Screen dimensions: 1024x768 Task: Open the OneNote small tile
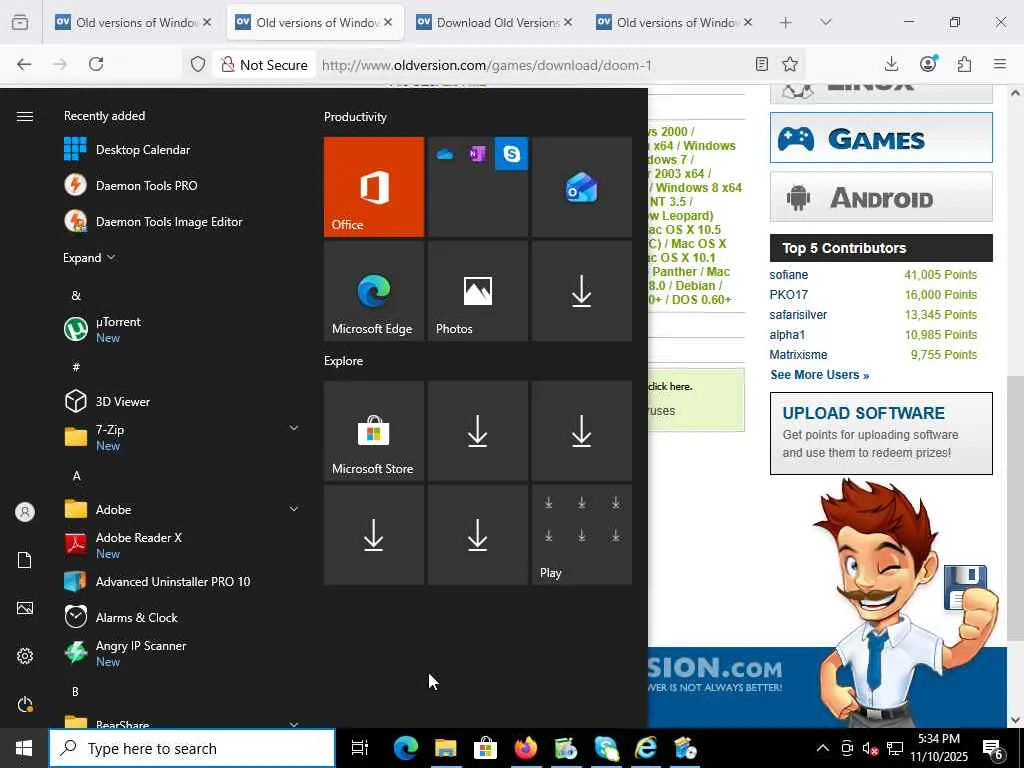478,154
